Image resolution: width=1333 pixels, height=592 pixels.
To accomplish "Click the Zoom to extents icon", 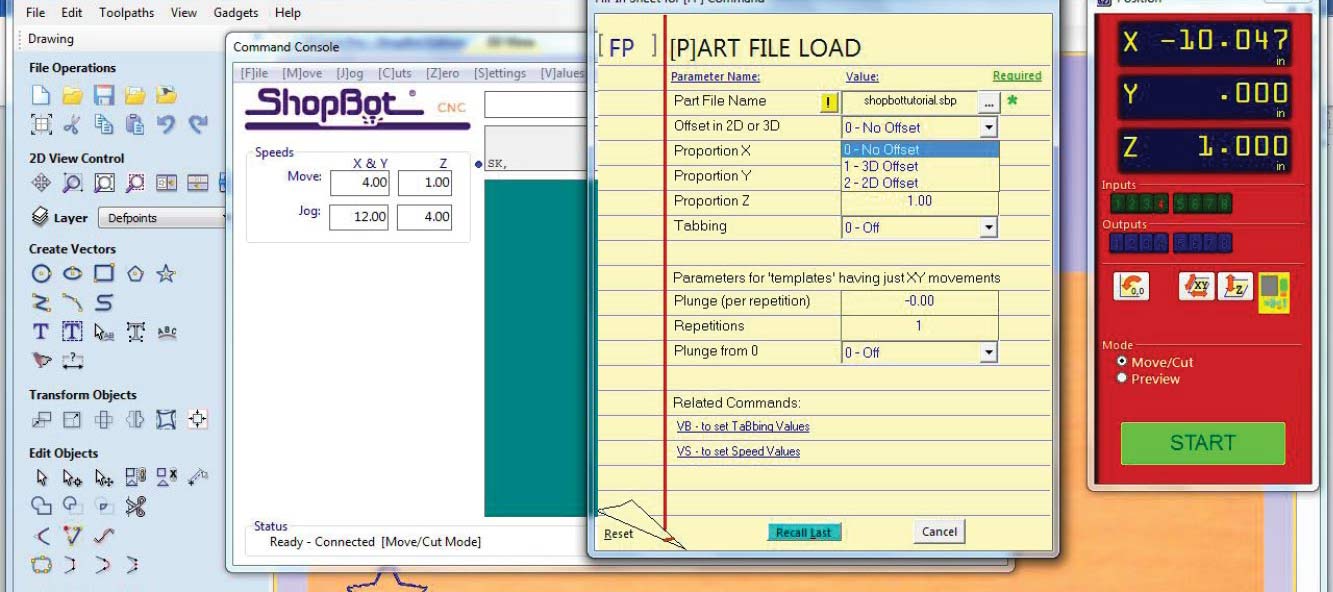I will [x=103, y=183].
